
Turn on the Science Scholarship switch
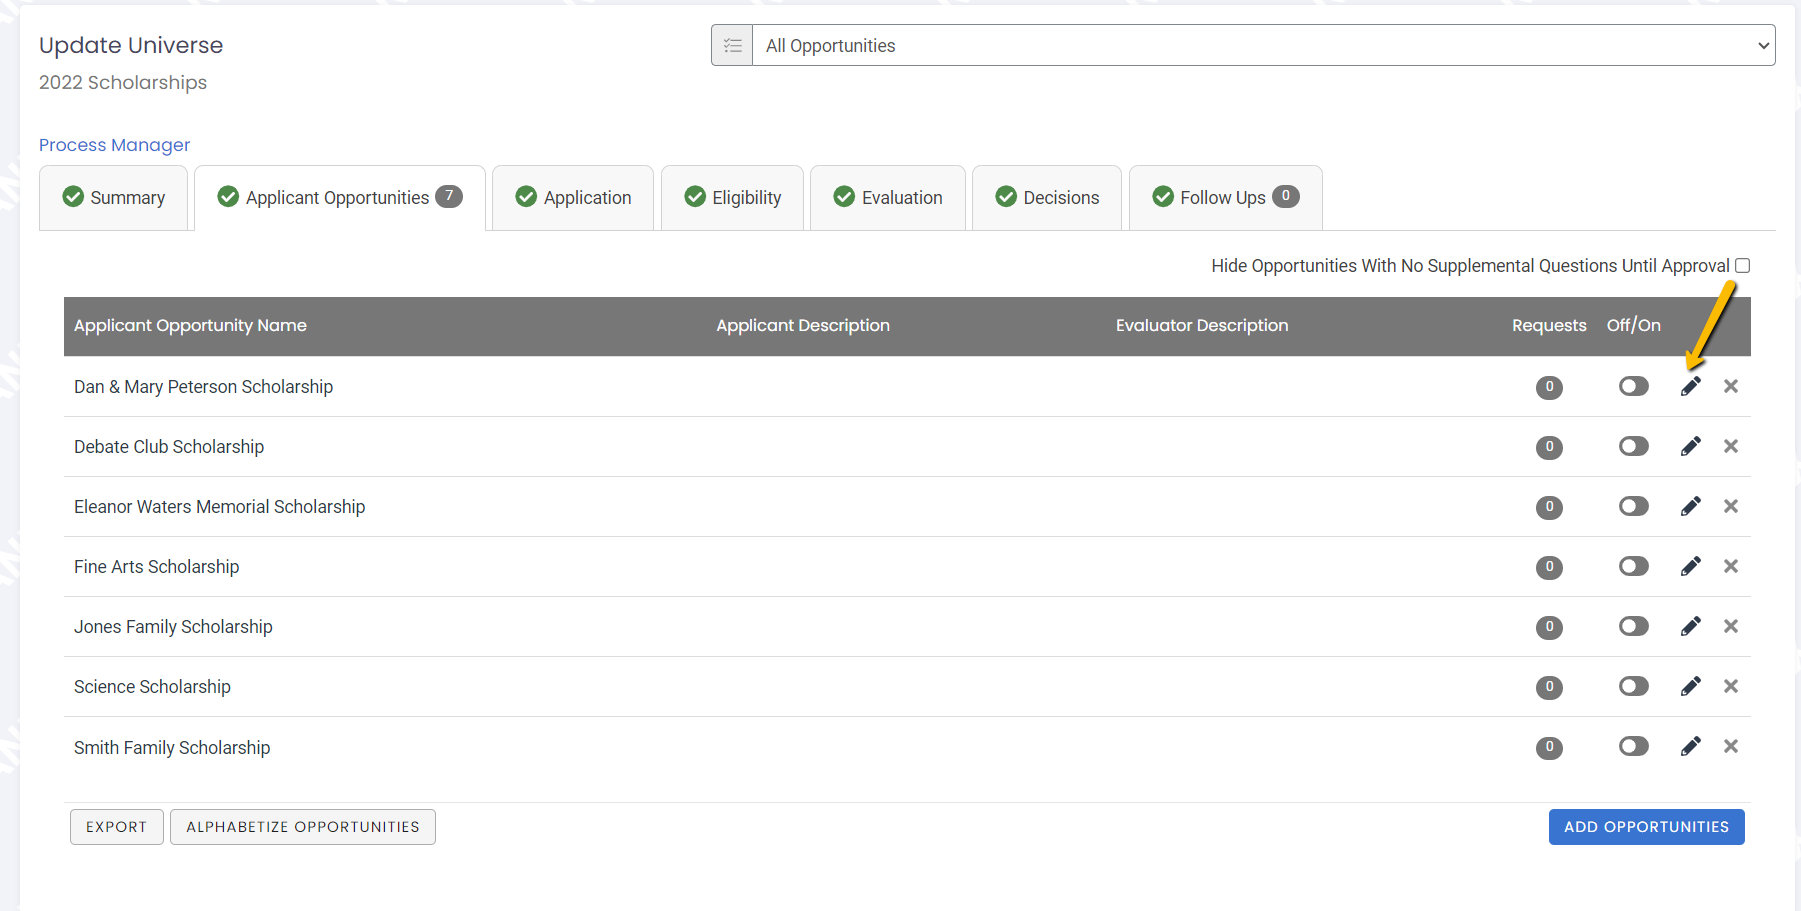(1634, 686)
